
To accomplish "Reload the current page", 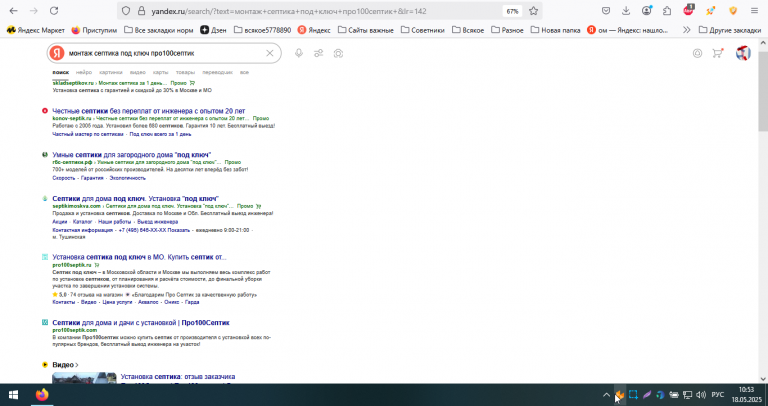I will (x=54, y=11).
